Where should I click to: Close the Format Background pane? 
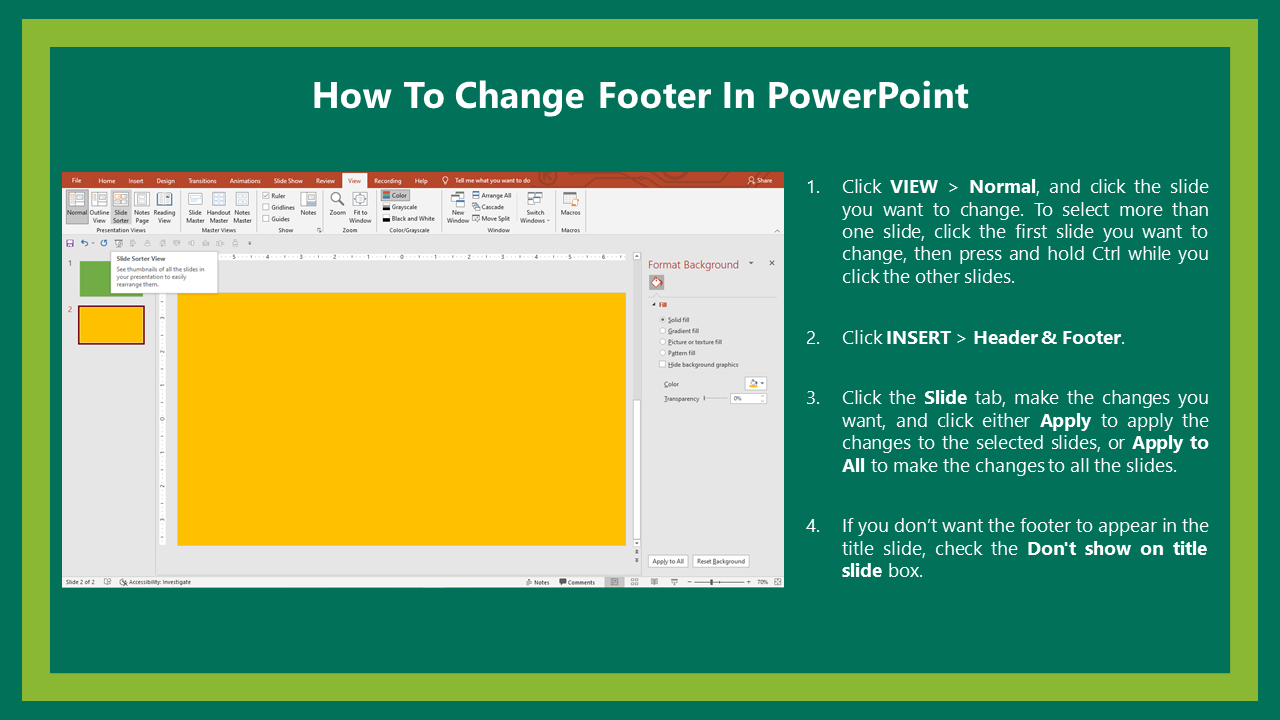771,263
